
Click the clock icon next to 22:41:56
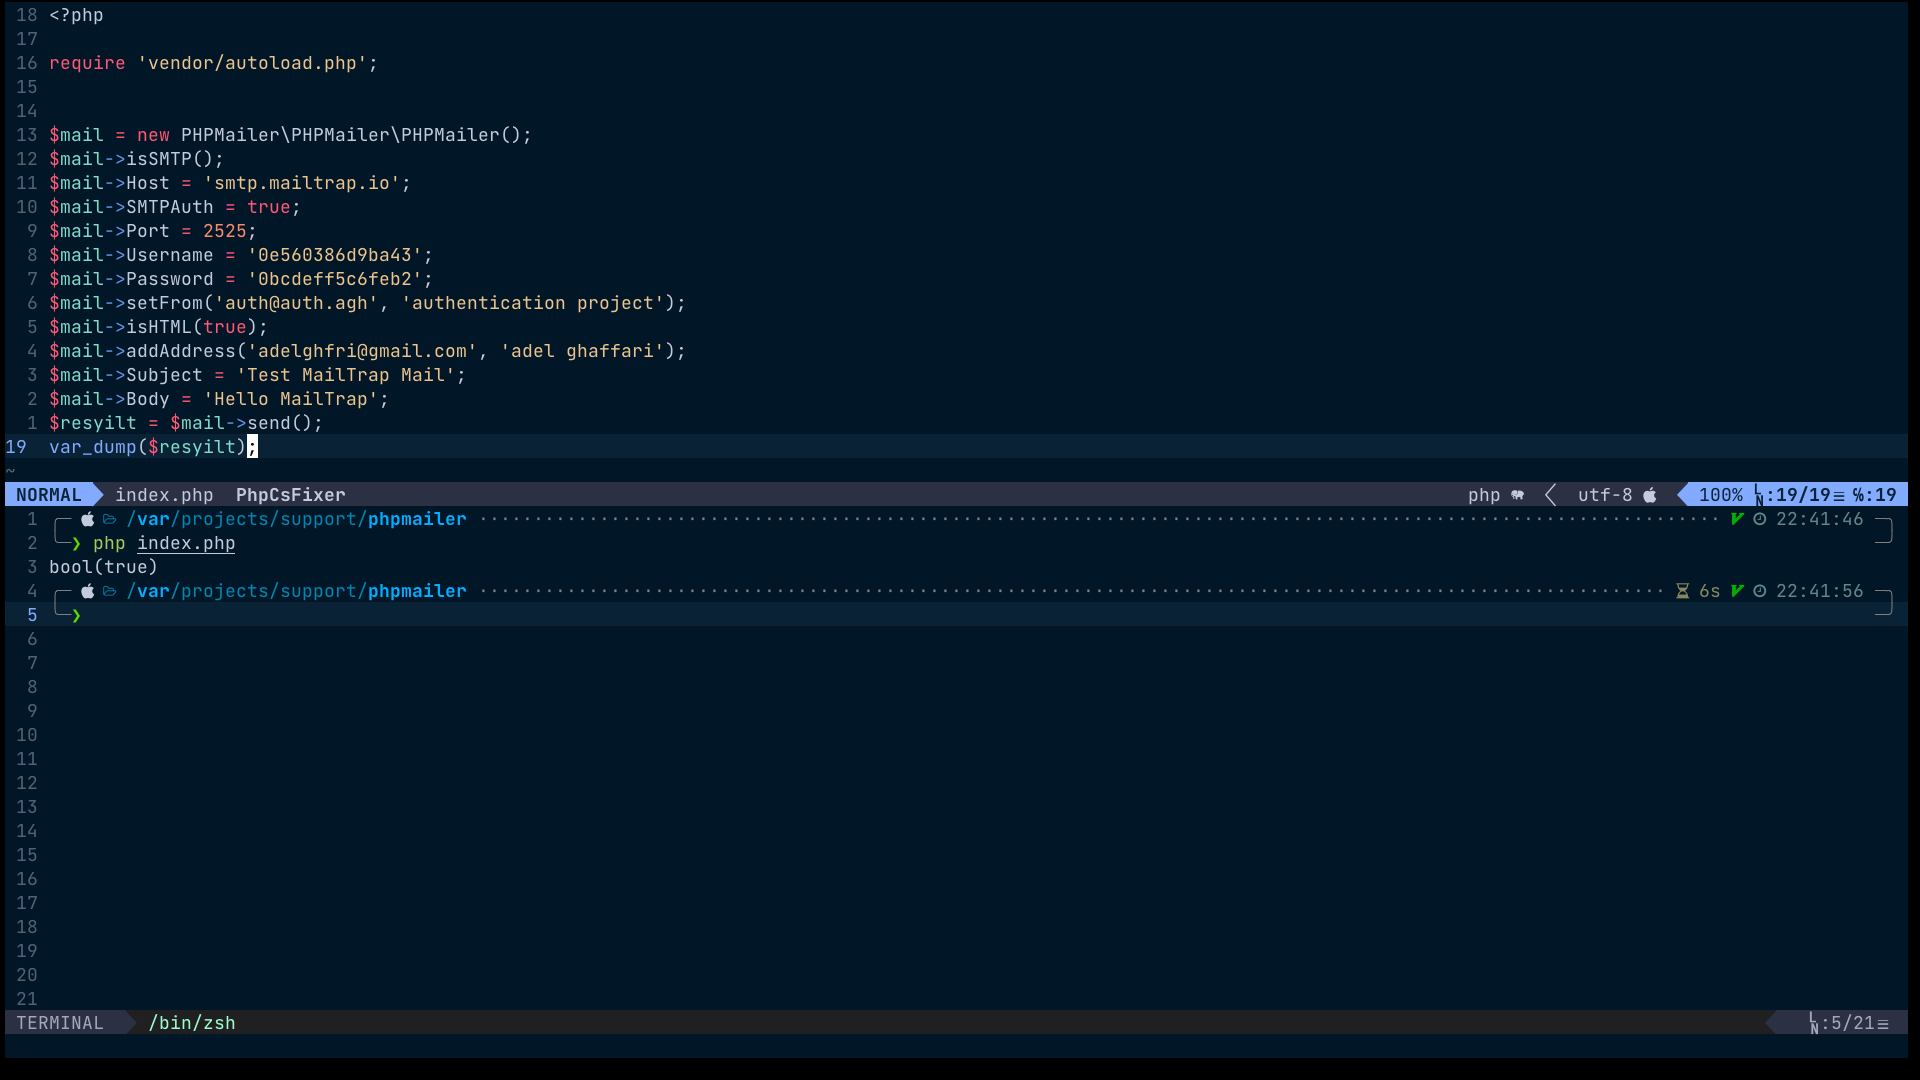click(1760, 591)
